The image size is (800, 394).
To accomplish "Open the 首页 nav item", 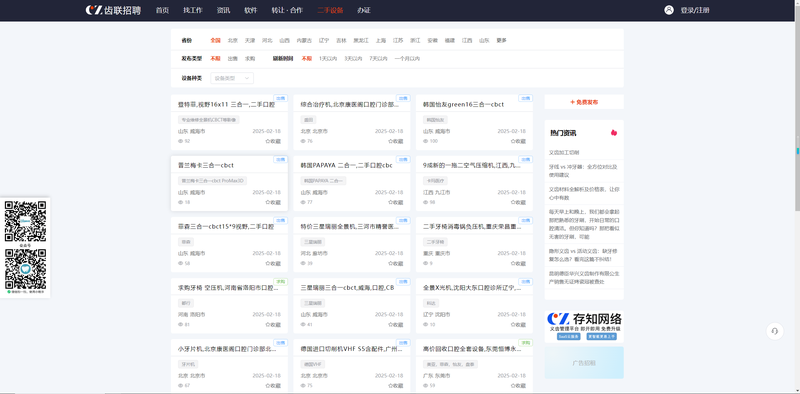I will (x=162, y=10).
